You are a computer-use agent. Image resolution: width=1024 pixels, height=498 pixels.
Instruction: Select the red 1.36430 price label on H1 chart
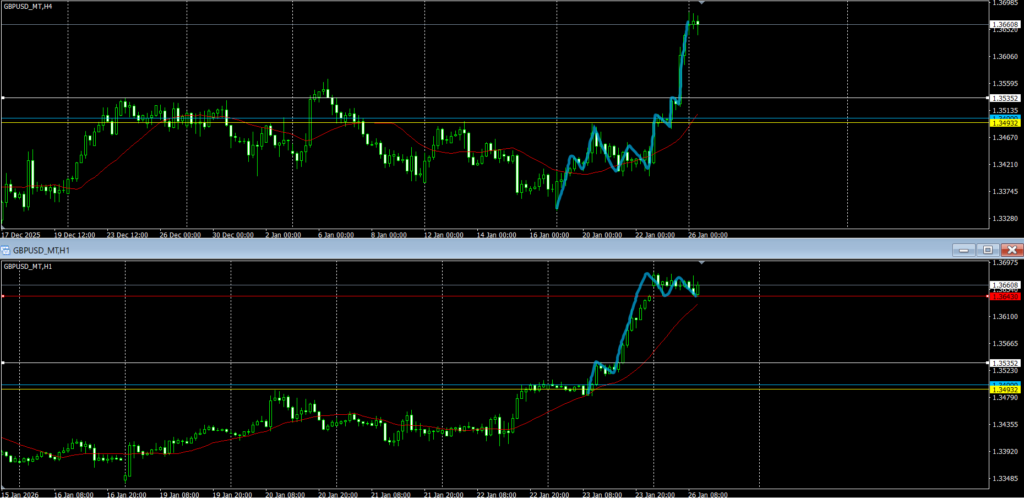coord(1005,296)
